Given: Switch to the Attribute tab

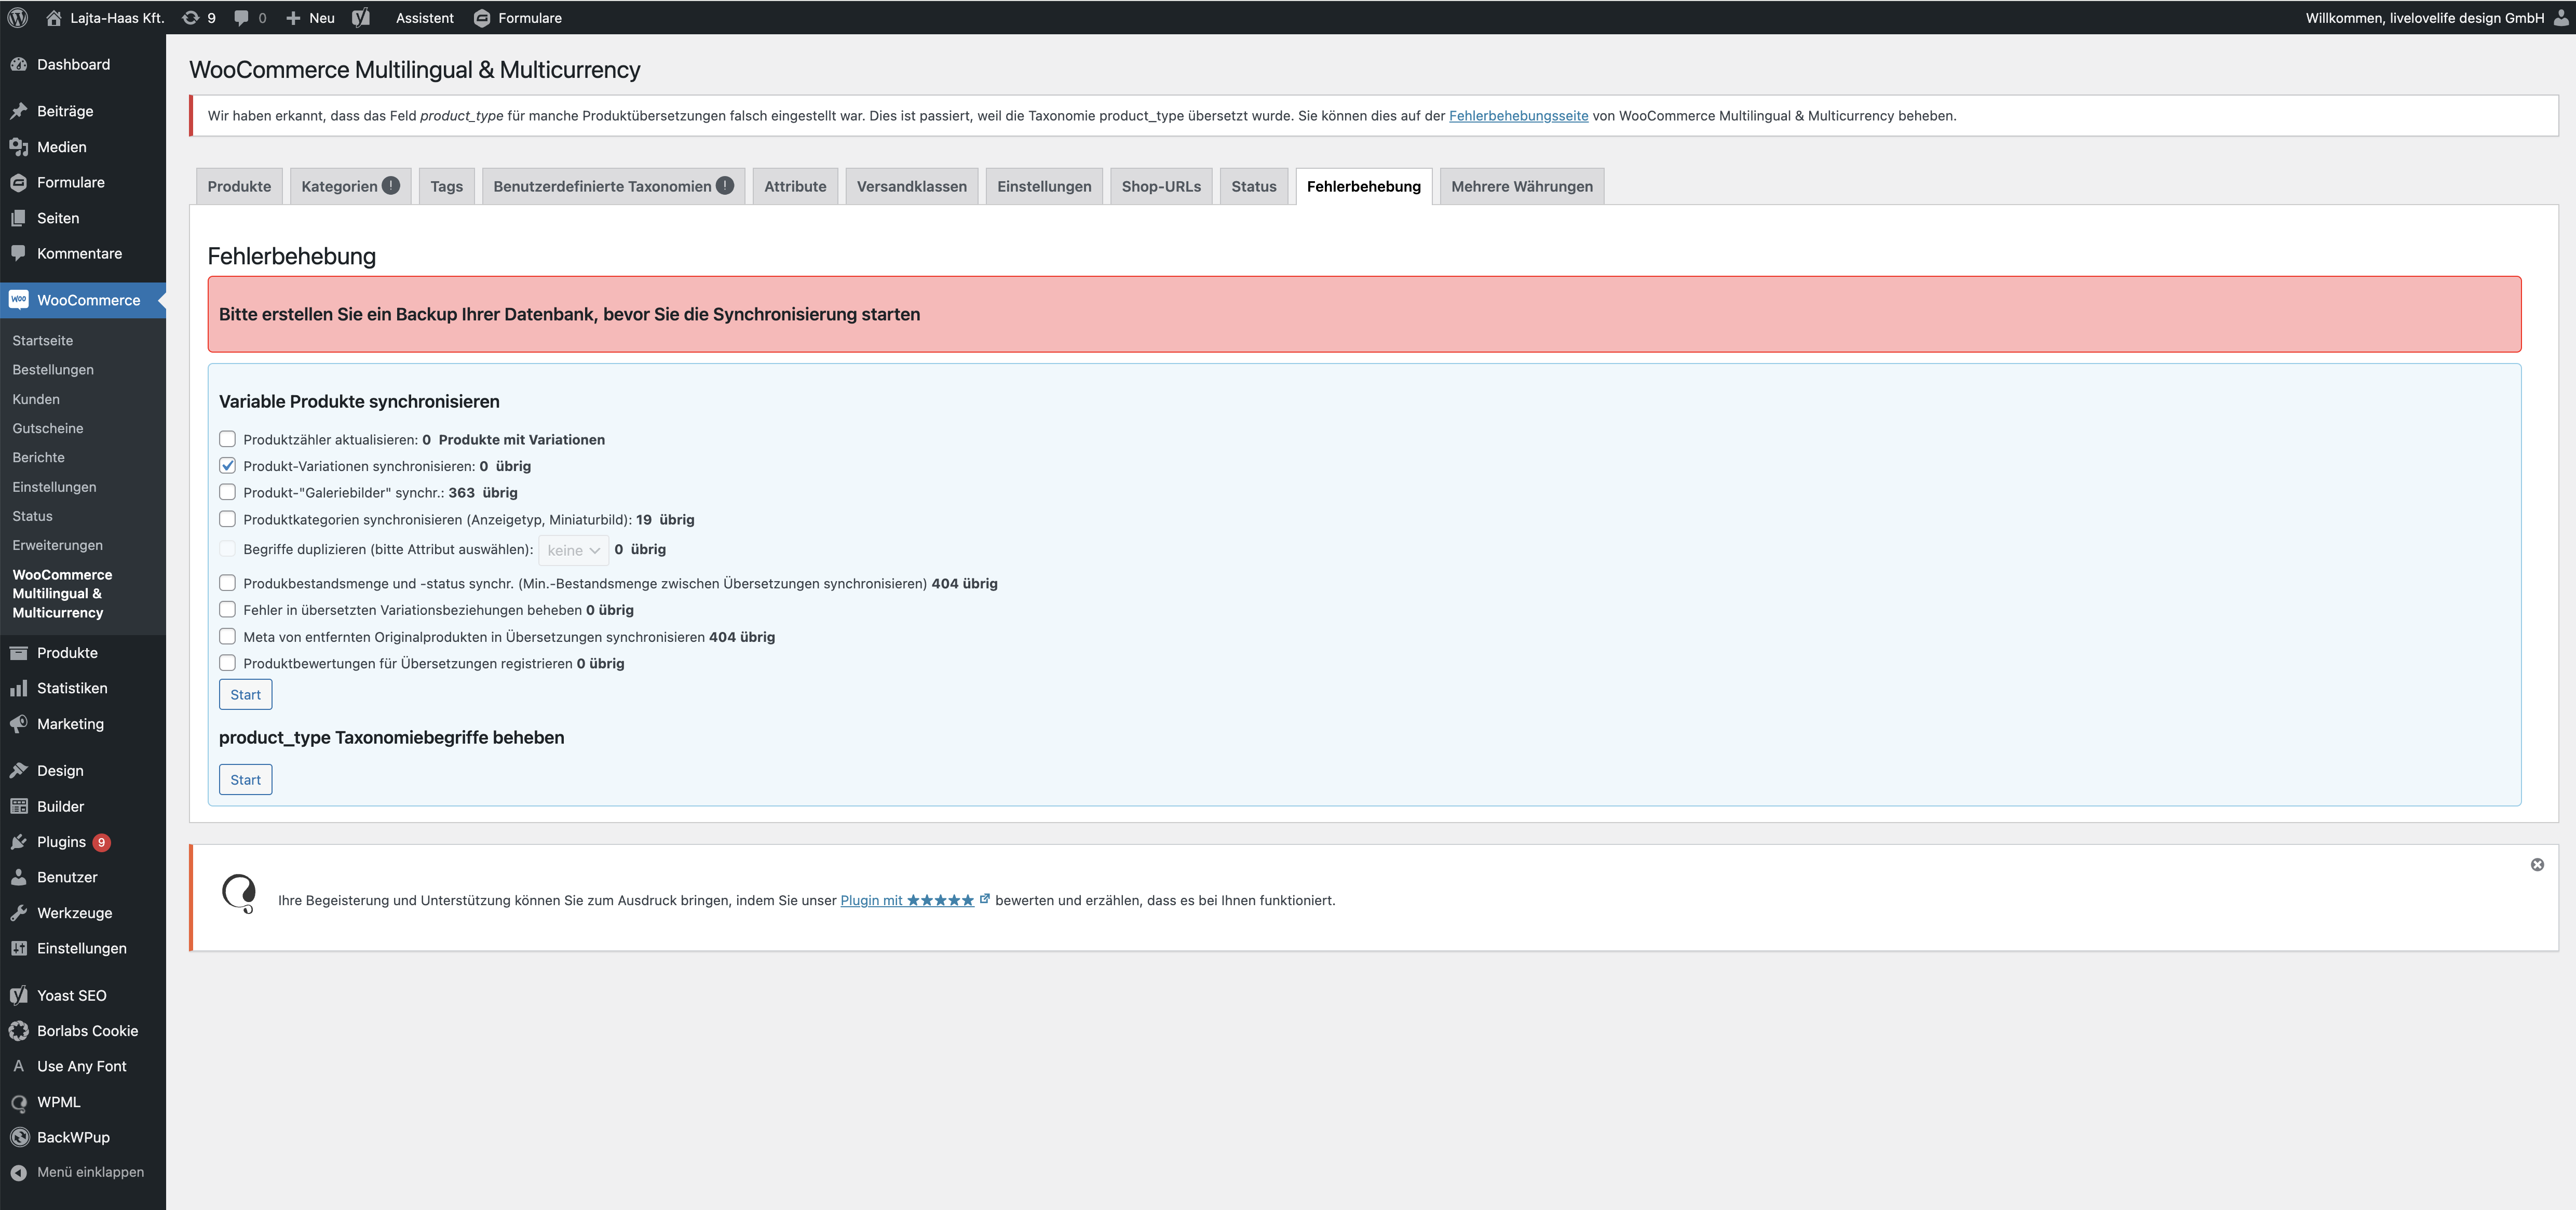Looking at the screenshot, I should (795, 186).
